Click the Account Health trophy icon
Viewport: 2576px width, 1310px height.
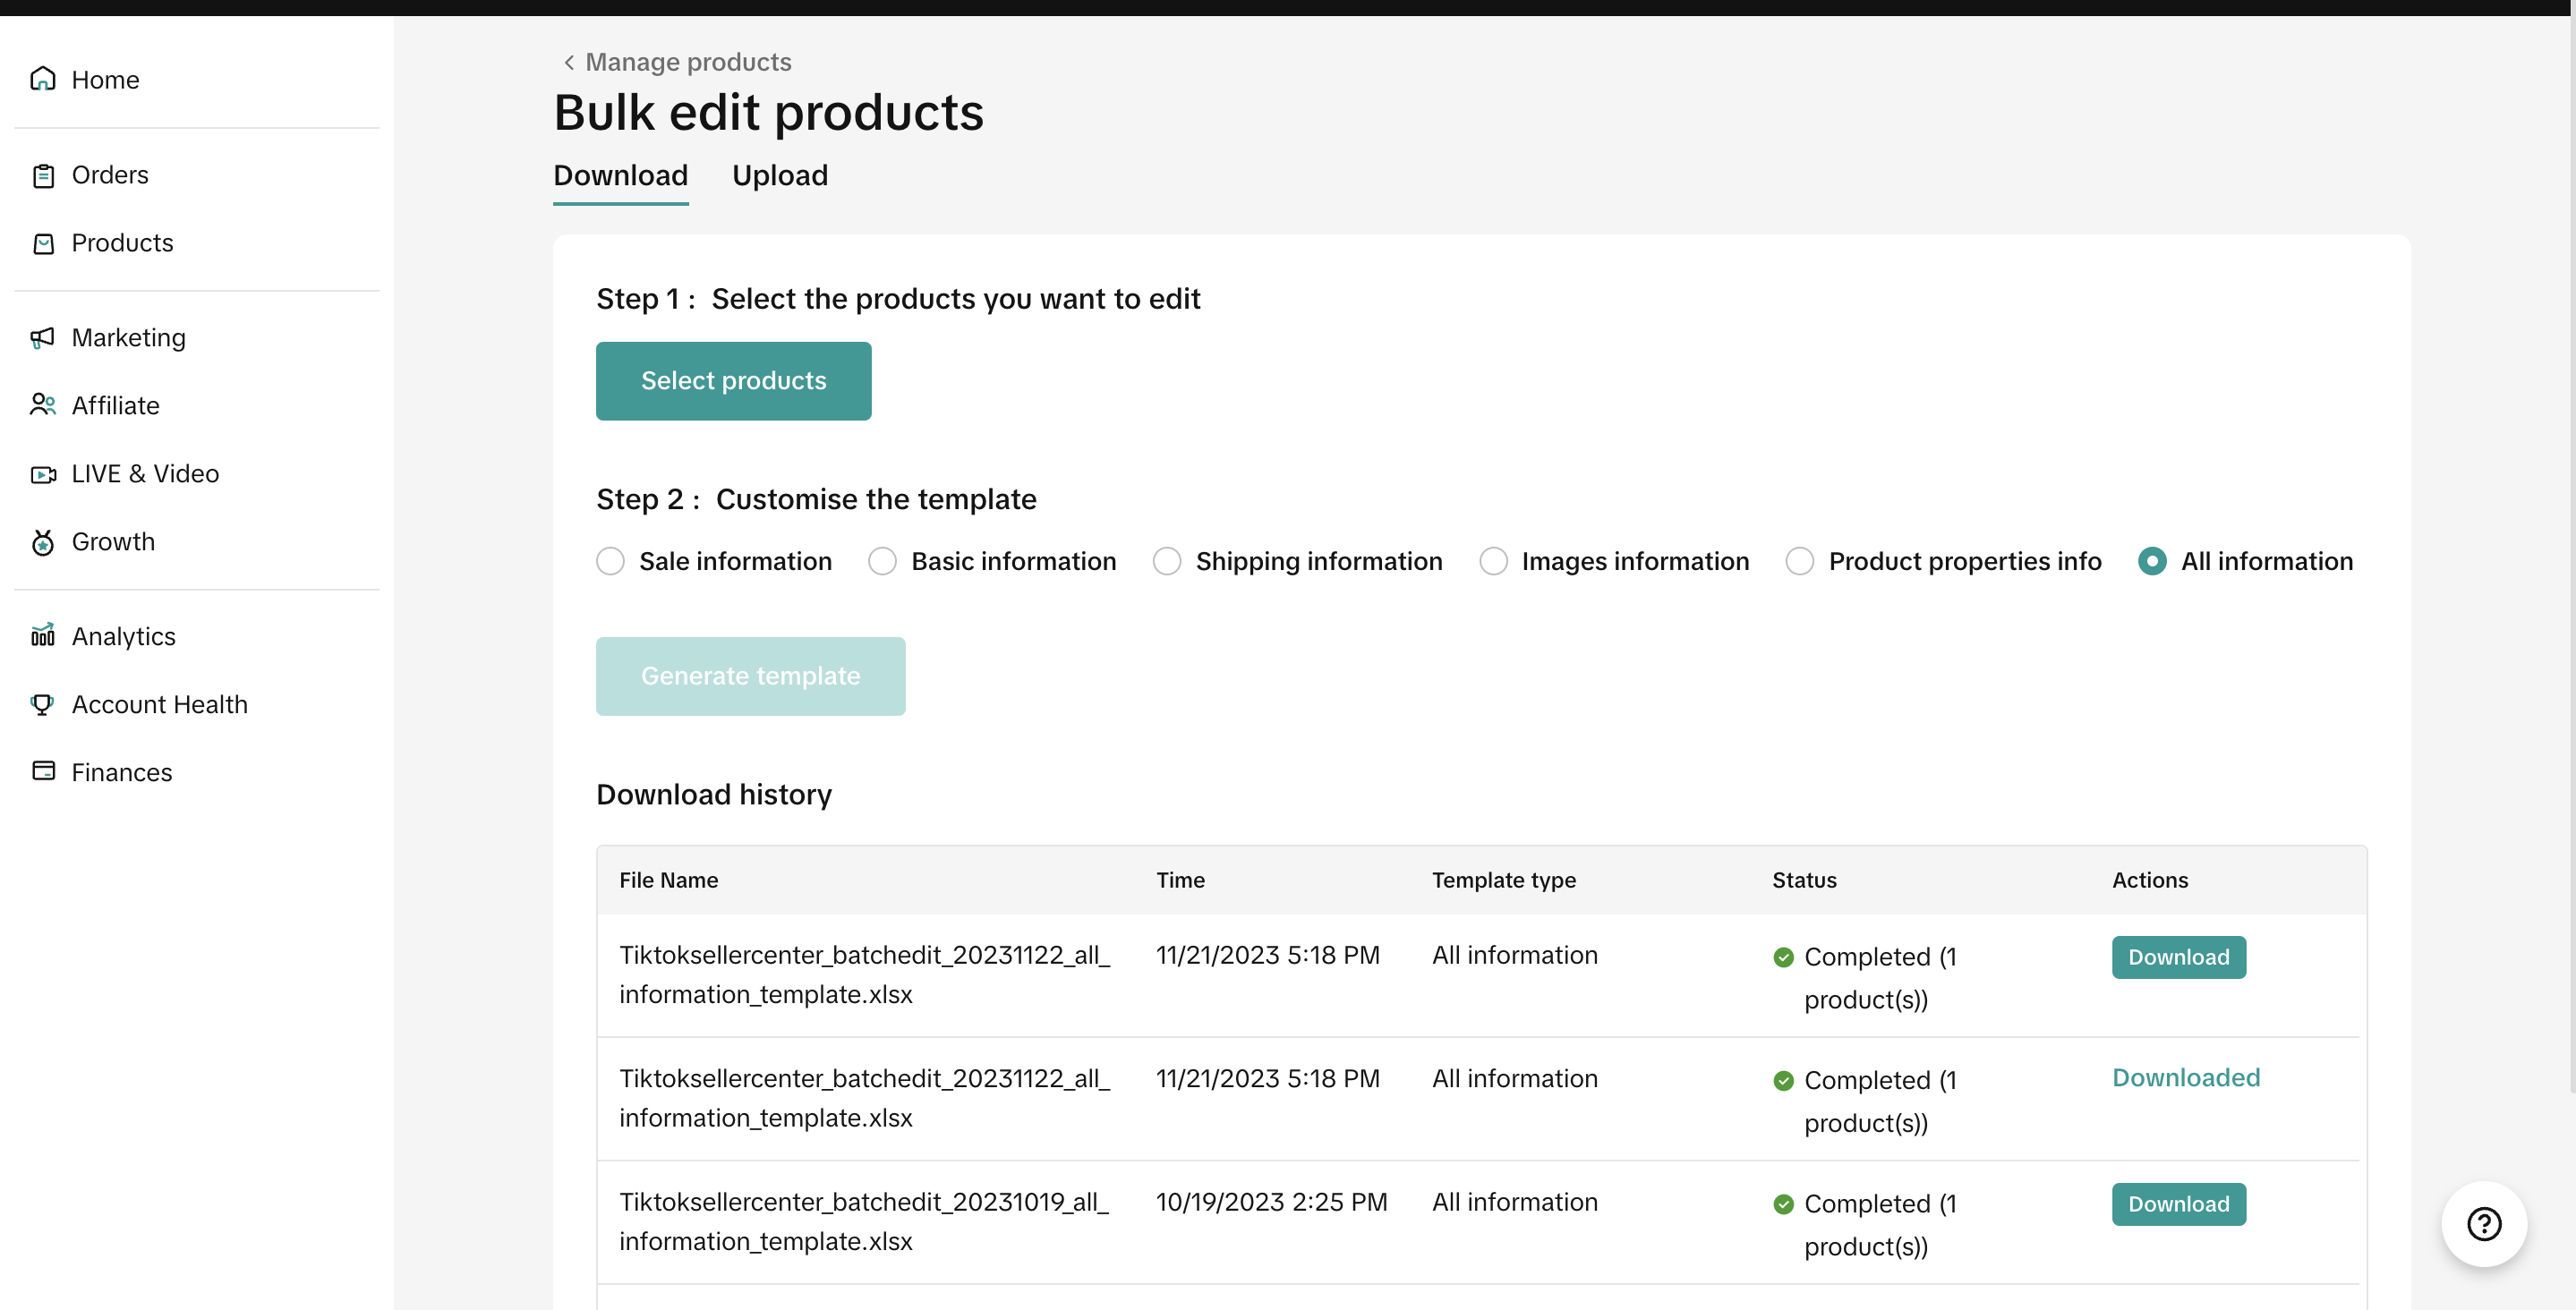point(42,704)
